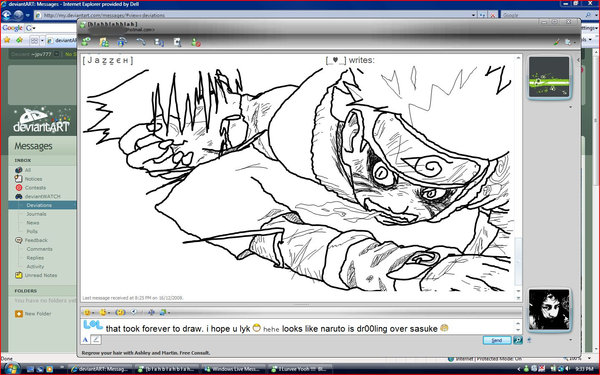Viewport: 600px width, 375px height.
Task: Open Replies in the sidebar
Action: click(x=35, y=258)
